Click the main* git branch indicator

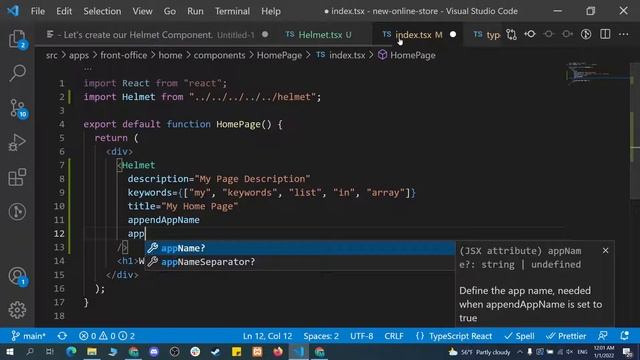[x=28, y=336]
